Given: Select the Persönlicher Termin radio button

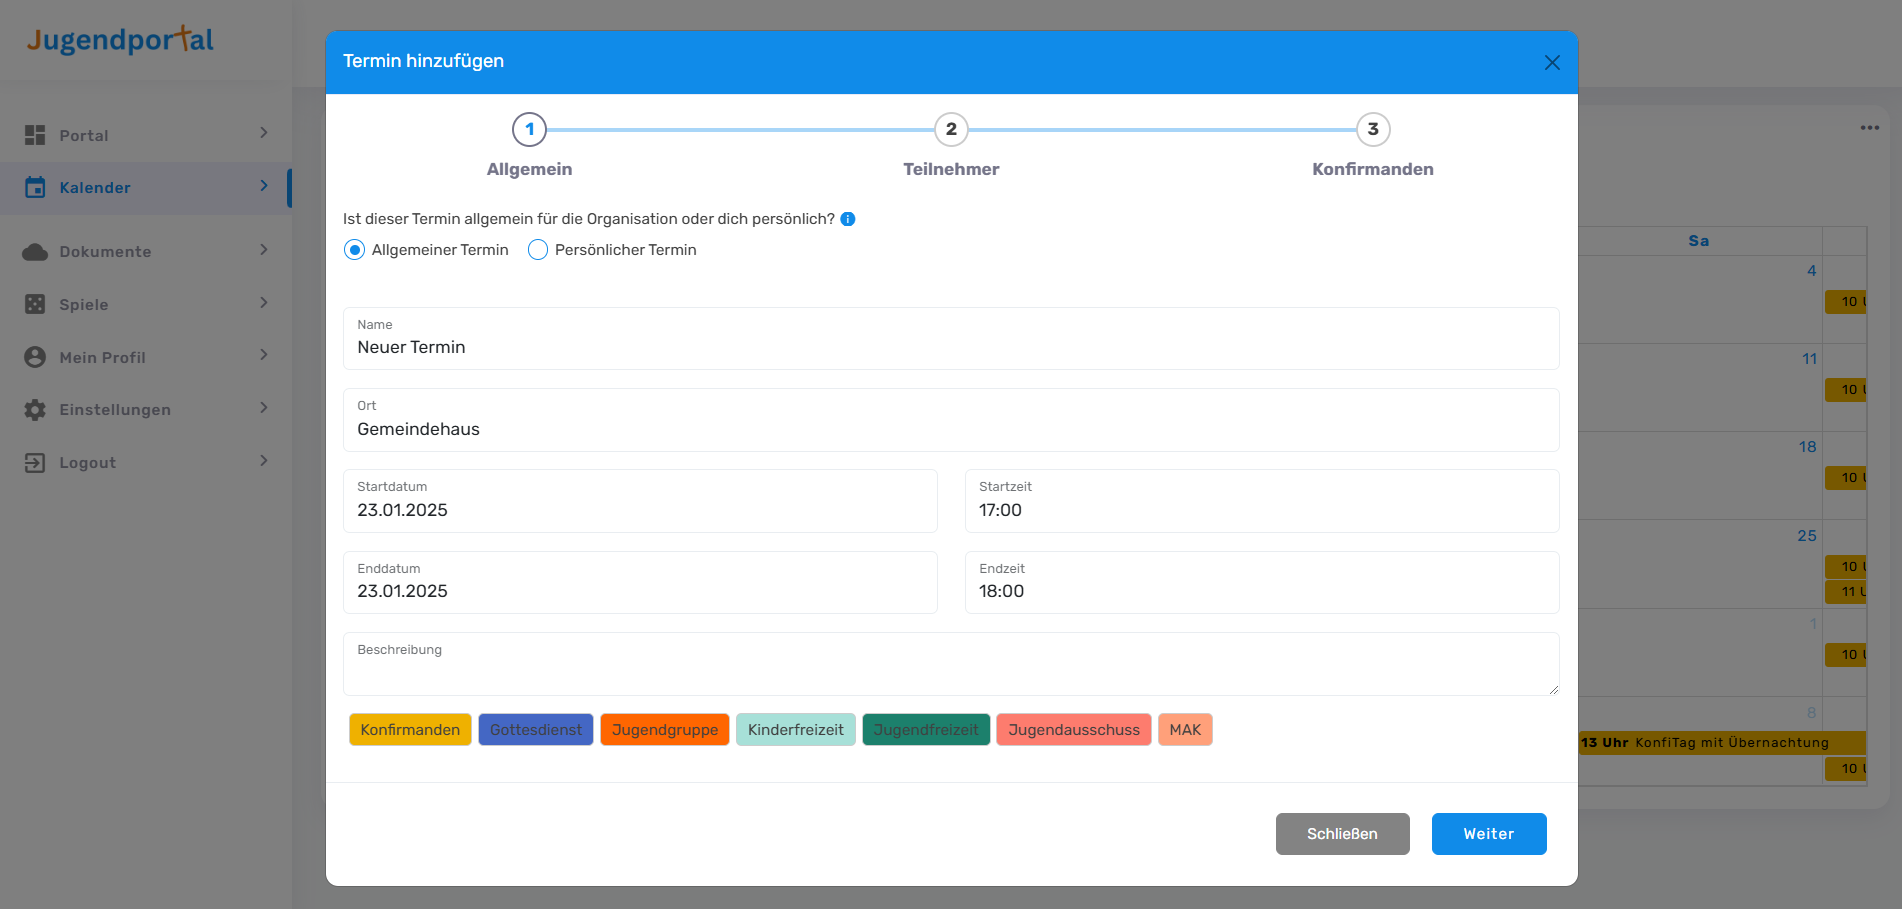Looking at the screenshot, I should [538, 250].
